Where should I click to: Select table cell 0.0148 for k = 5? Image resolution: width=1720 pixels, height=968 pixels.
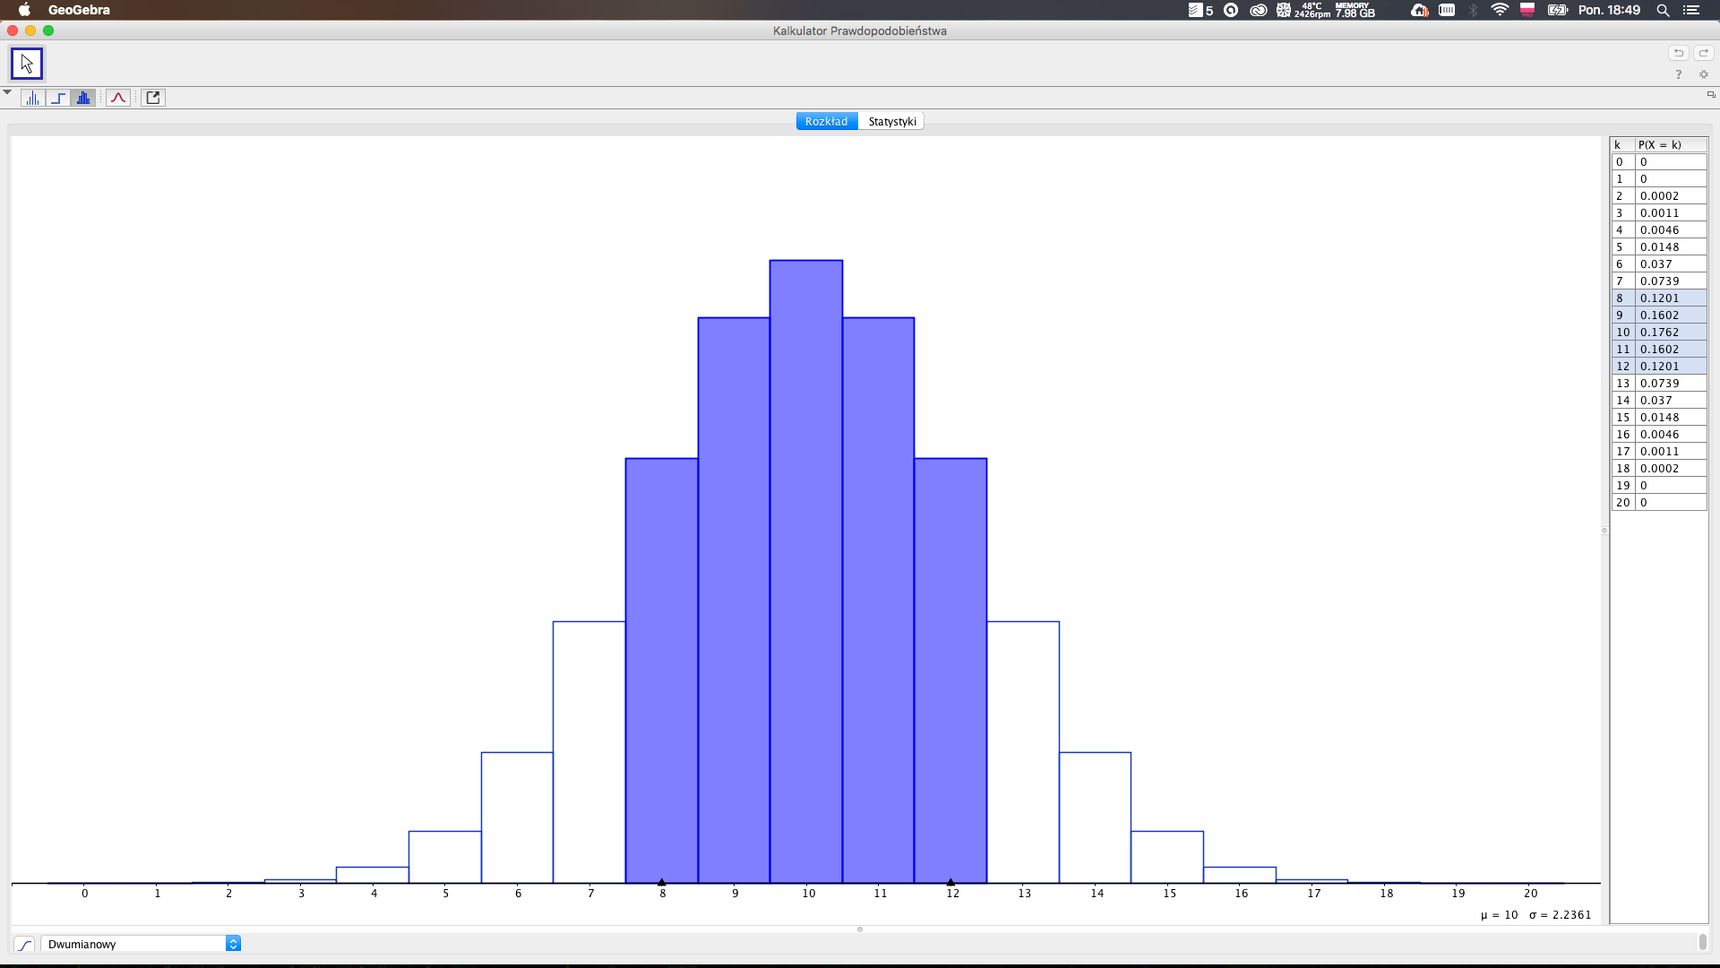[1671, 247]
